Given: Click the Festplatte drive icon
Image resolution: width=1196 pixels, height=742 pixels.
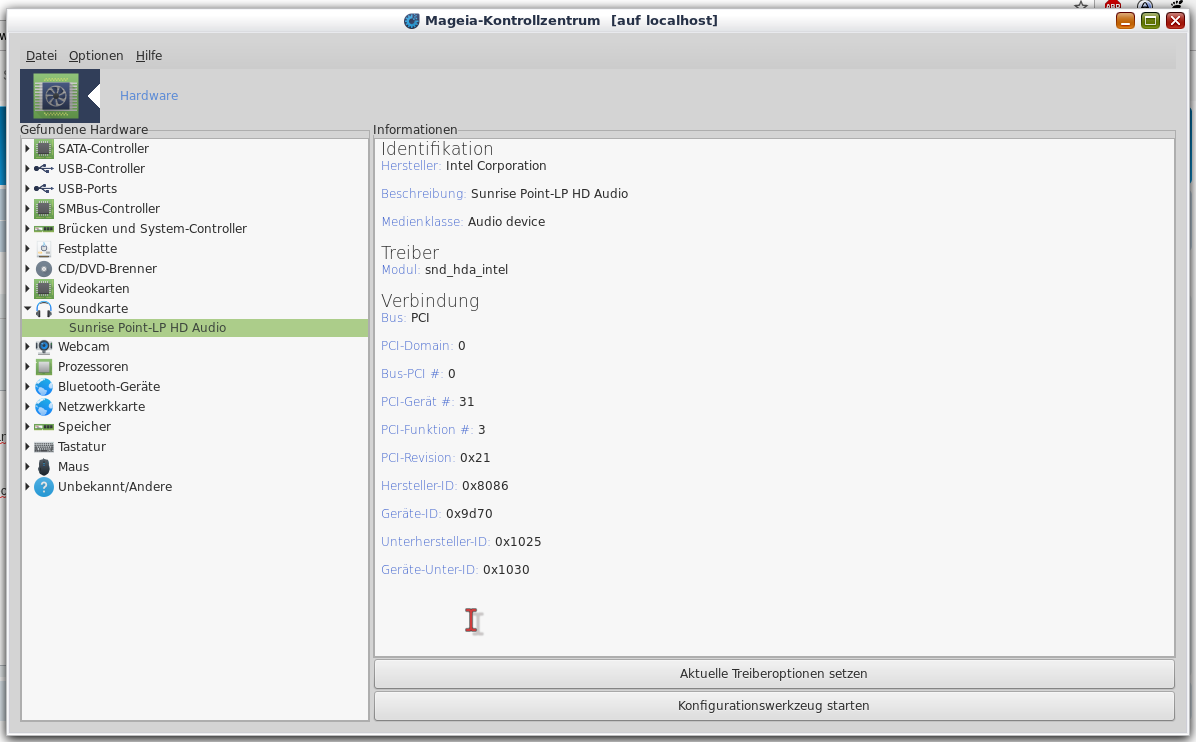Looking at the screenshot, I should (x=44, y=249).
